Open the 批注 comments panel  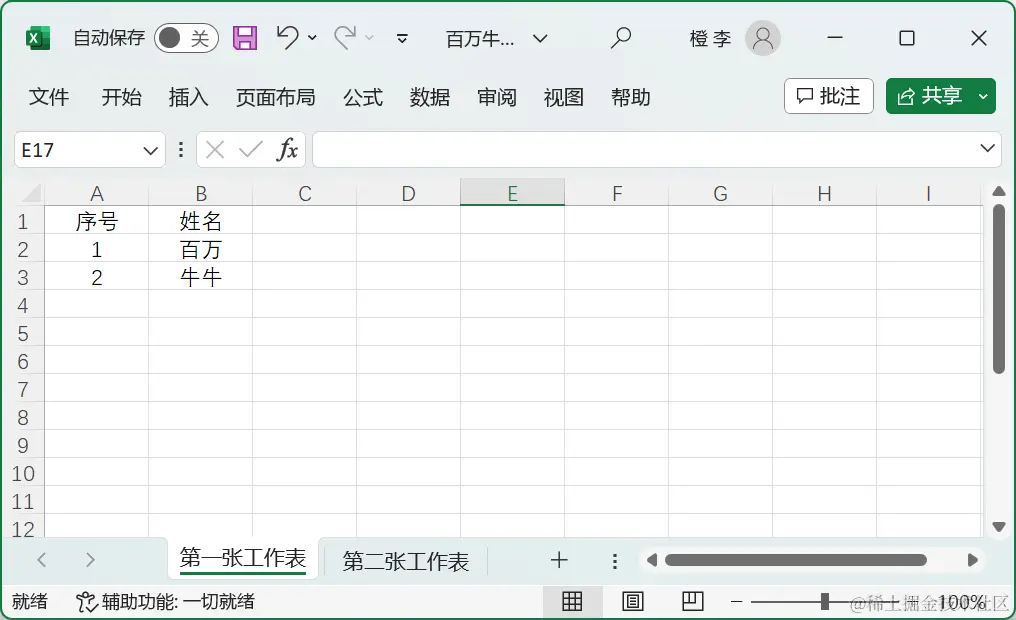pyautogui.click(x=828, y=96)
